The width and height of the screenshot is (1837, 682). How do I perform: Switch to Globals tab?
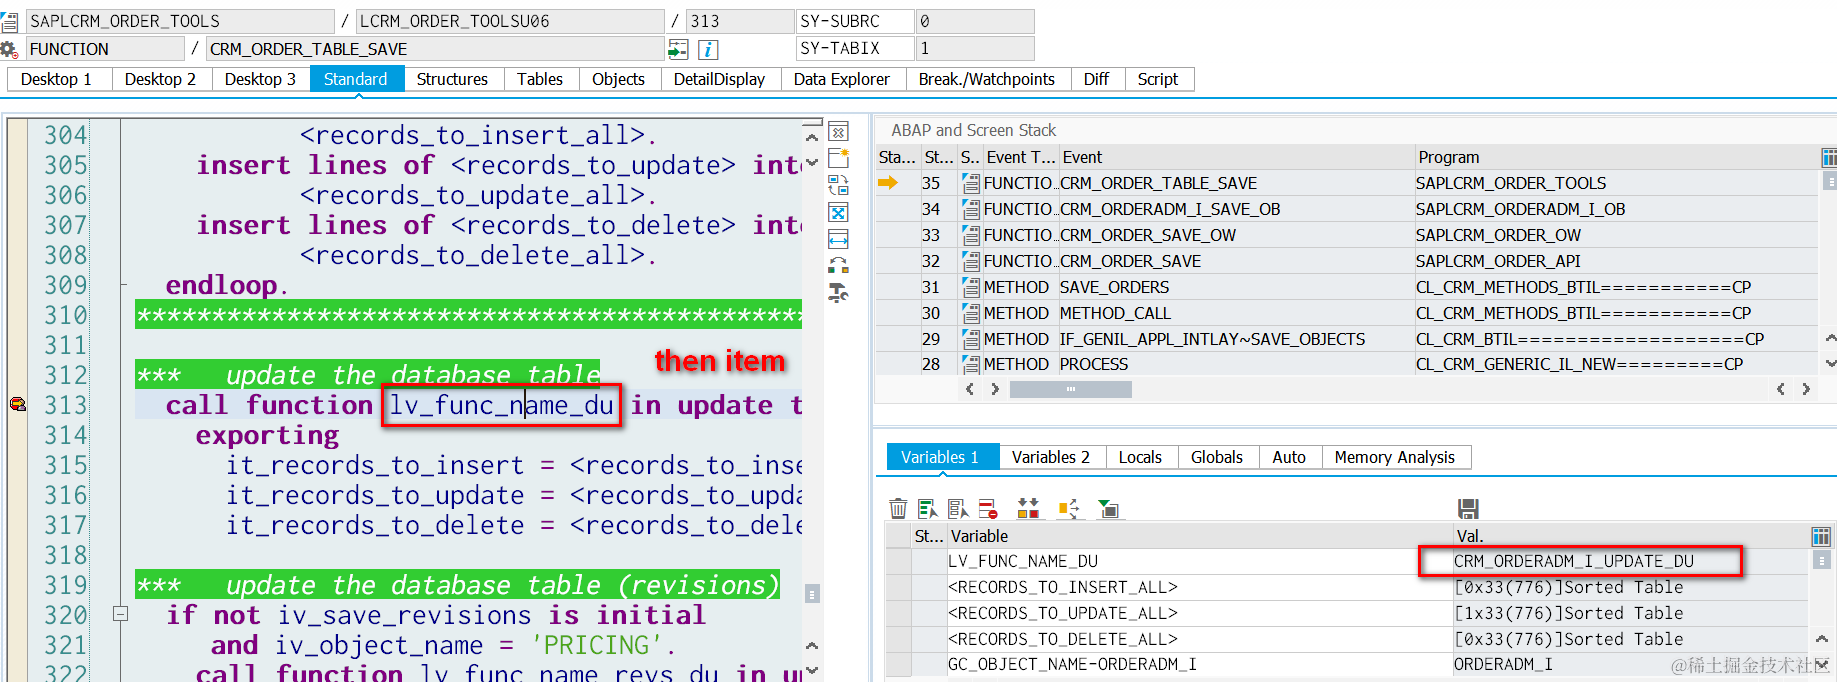pos(1217,457)
